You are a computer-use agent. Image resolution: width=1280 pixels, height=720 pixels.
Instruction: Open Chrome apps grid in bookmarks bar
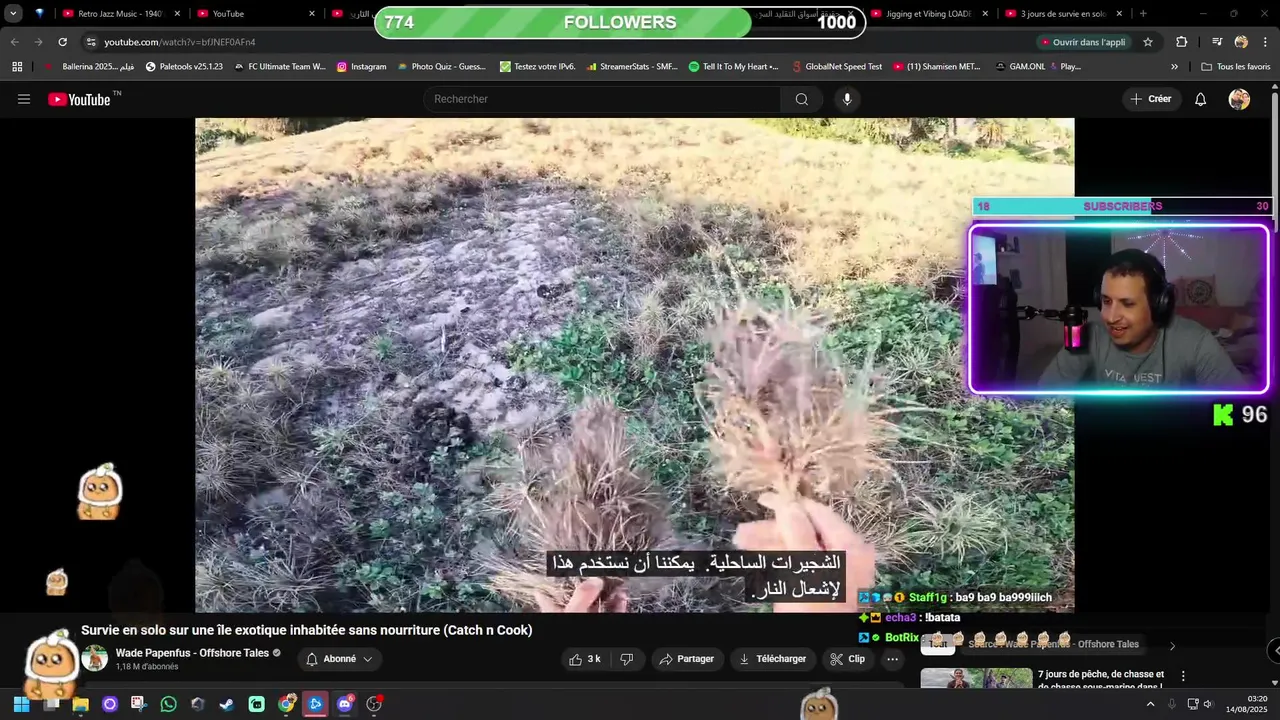[x=17, y=67]
